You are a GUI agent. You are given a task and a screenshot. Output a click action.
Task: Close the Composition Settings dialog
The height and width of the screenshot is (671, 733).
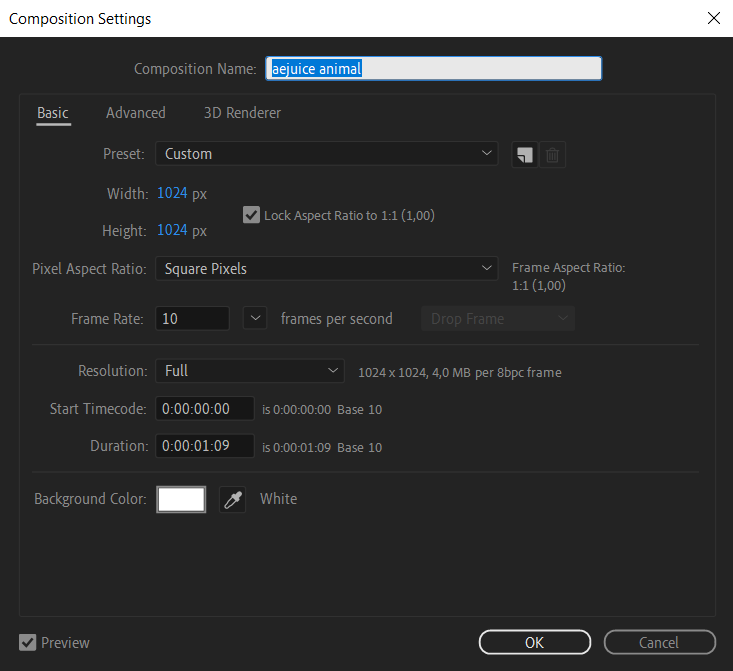(x=713, y=18)
